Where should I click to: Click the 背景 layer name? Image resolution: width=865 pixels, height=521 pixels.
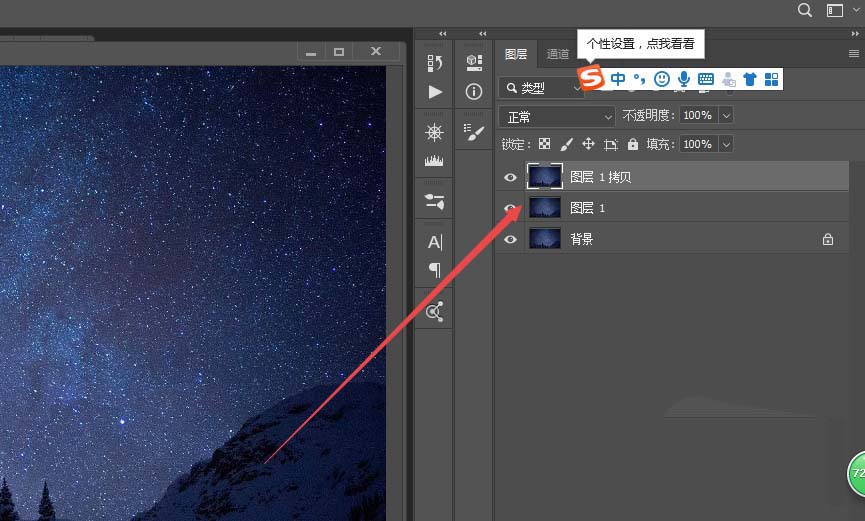tap(581, 239)
